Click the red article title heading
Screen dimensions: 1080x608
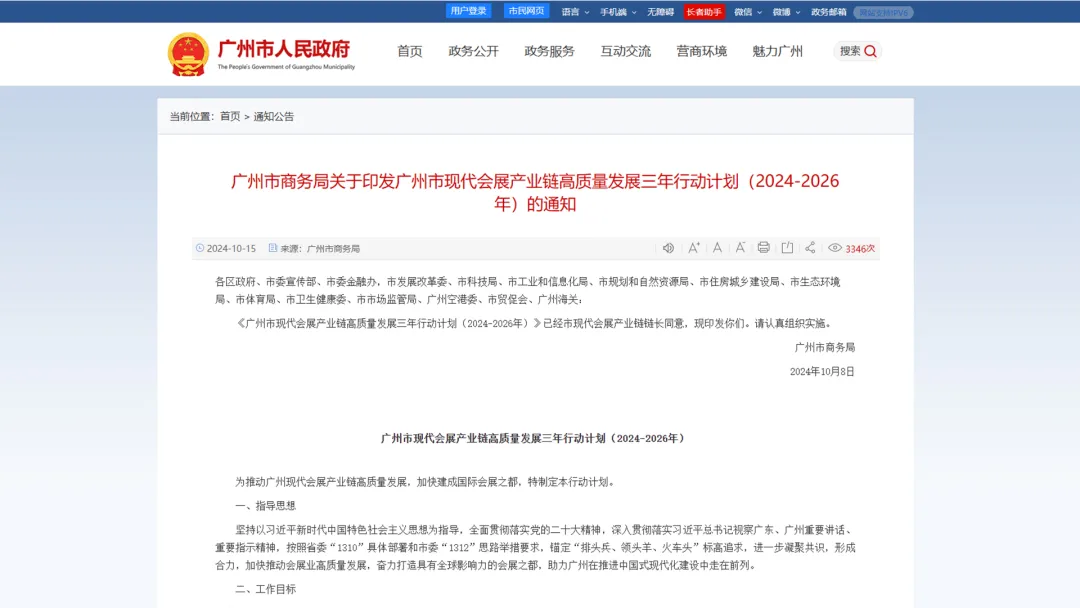(535, 192)
